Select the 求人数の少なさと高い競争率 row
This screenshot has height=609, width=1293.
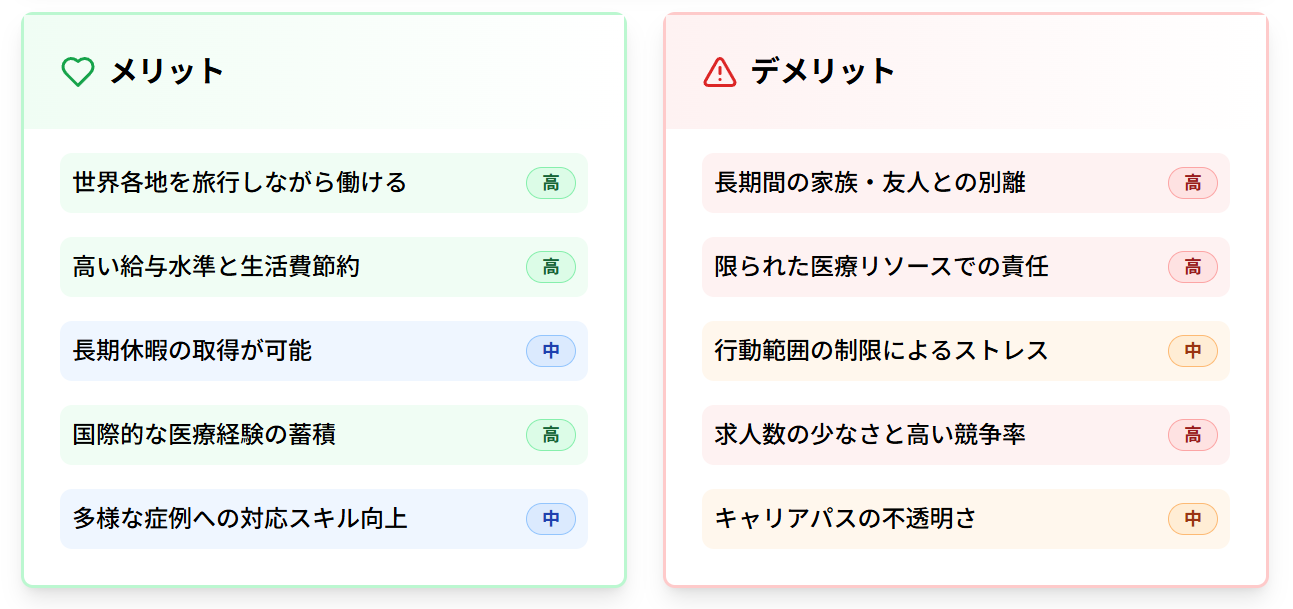[966, 435]
